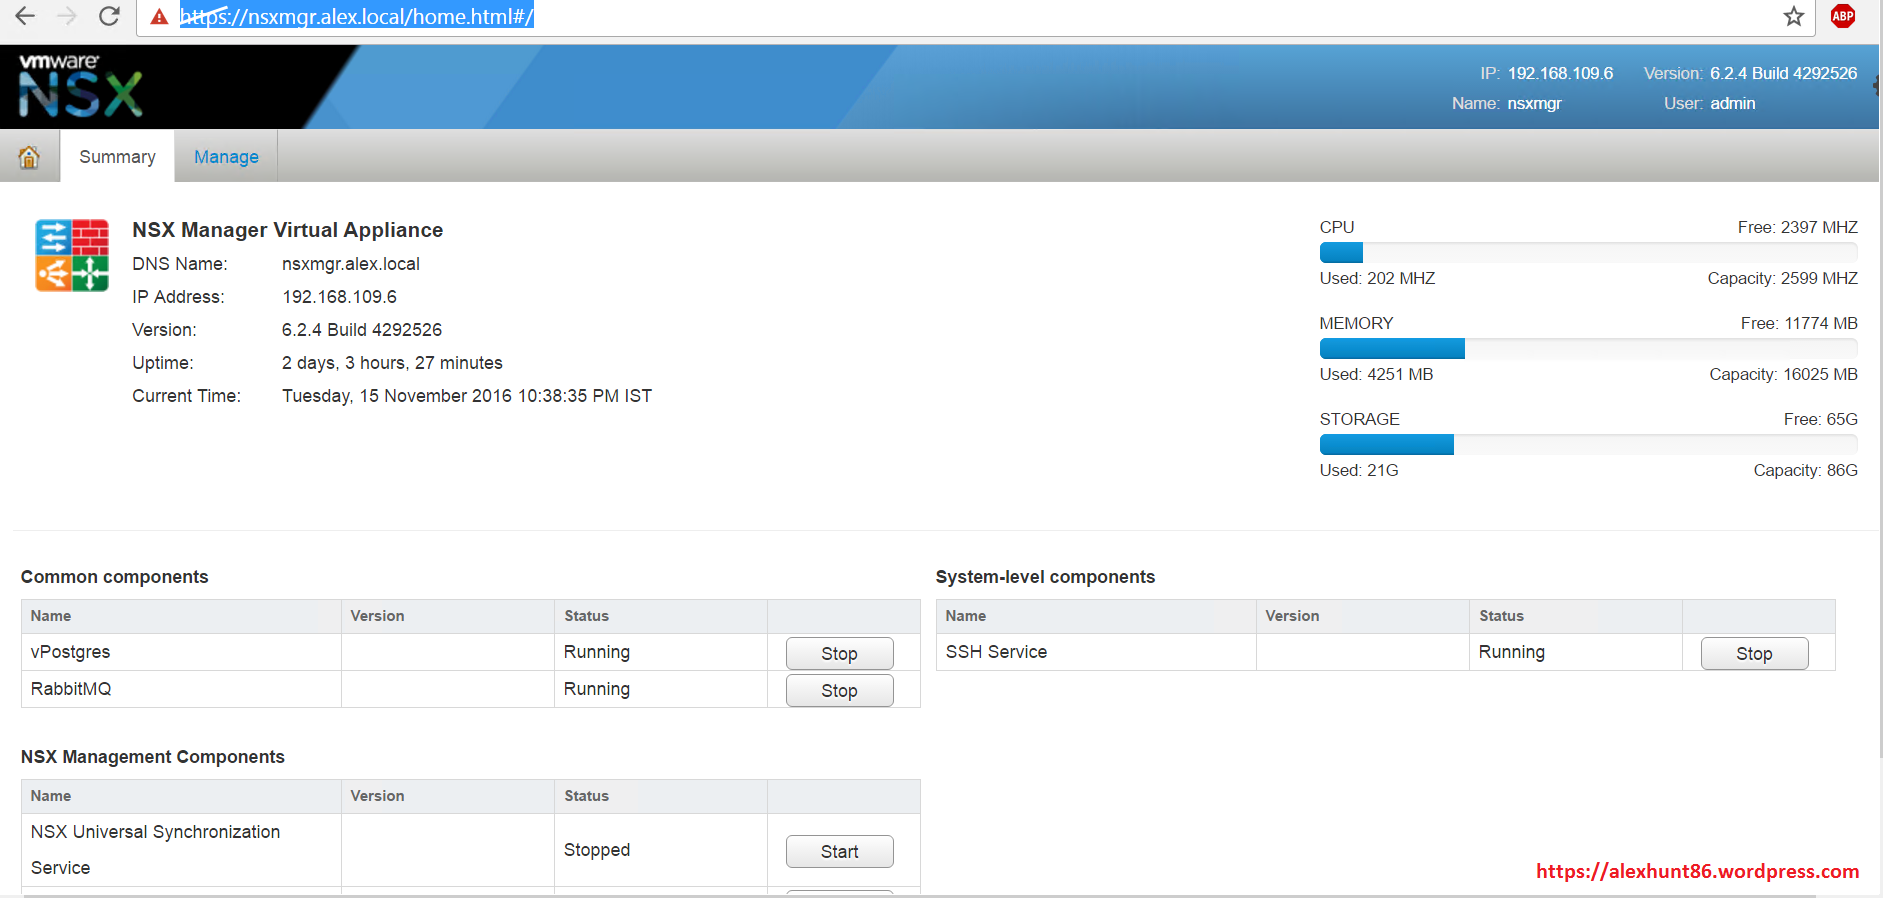Open the ABP adblock extension icon

click(x=1843, y=16)
